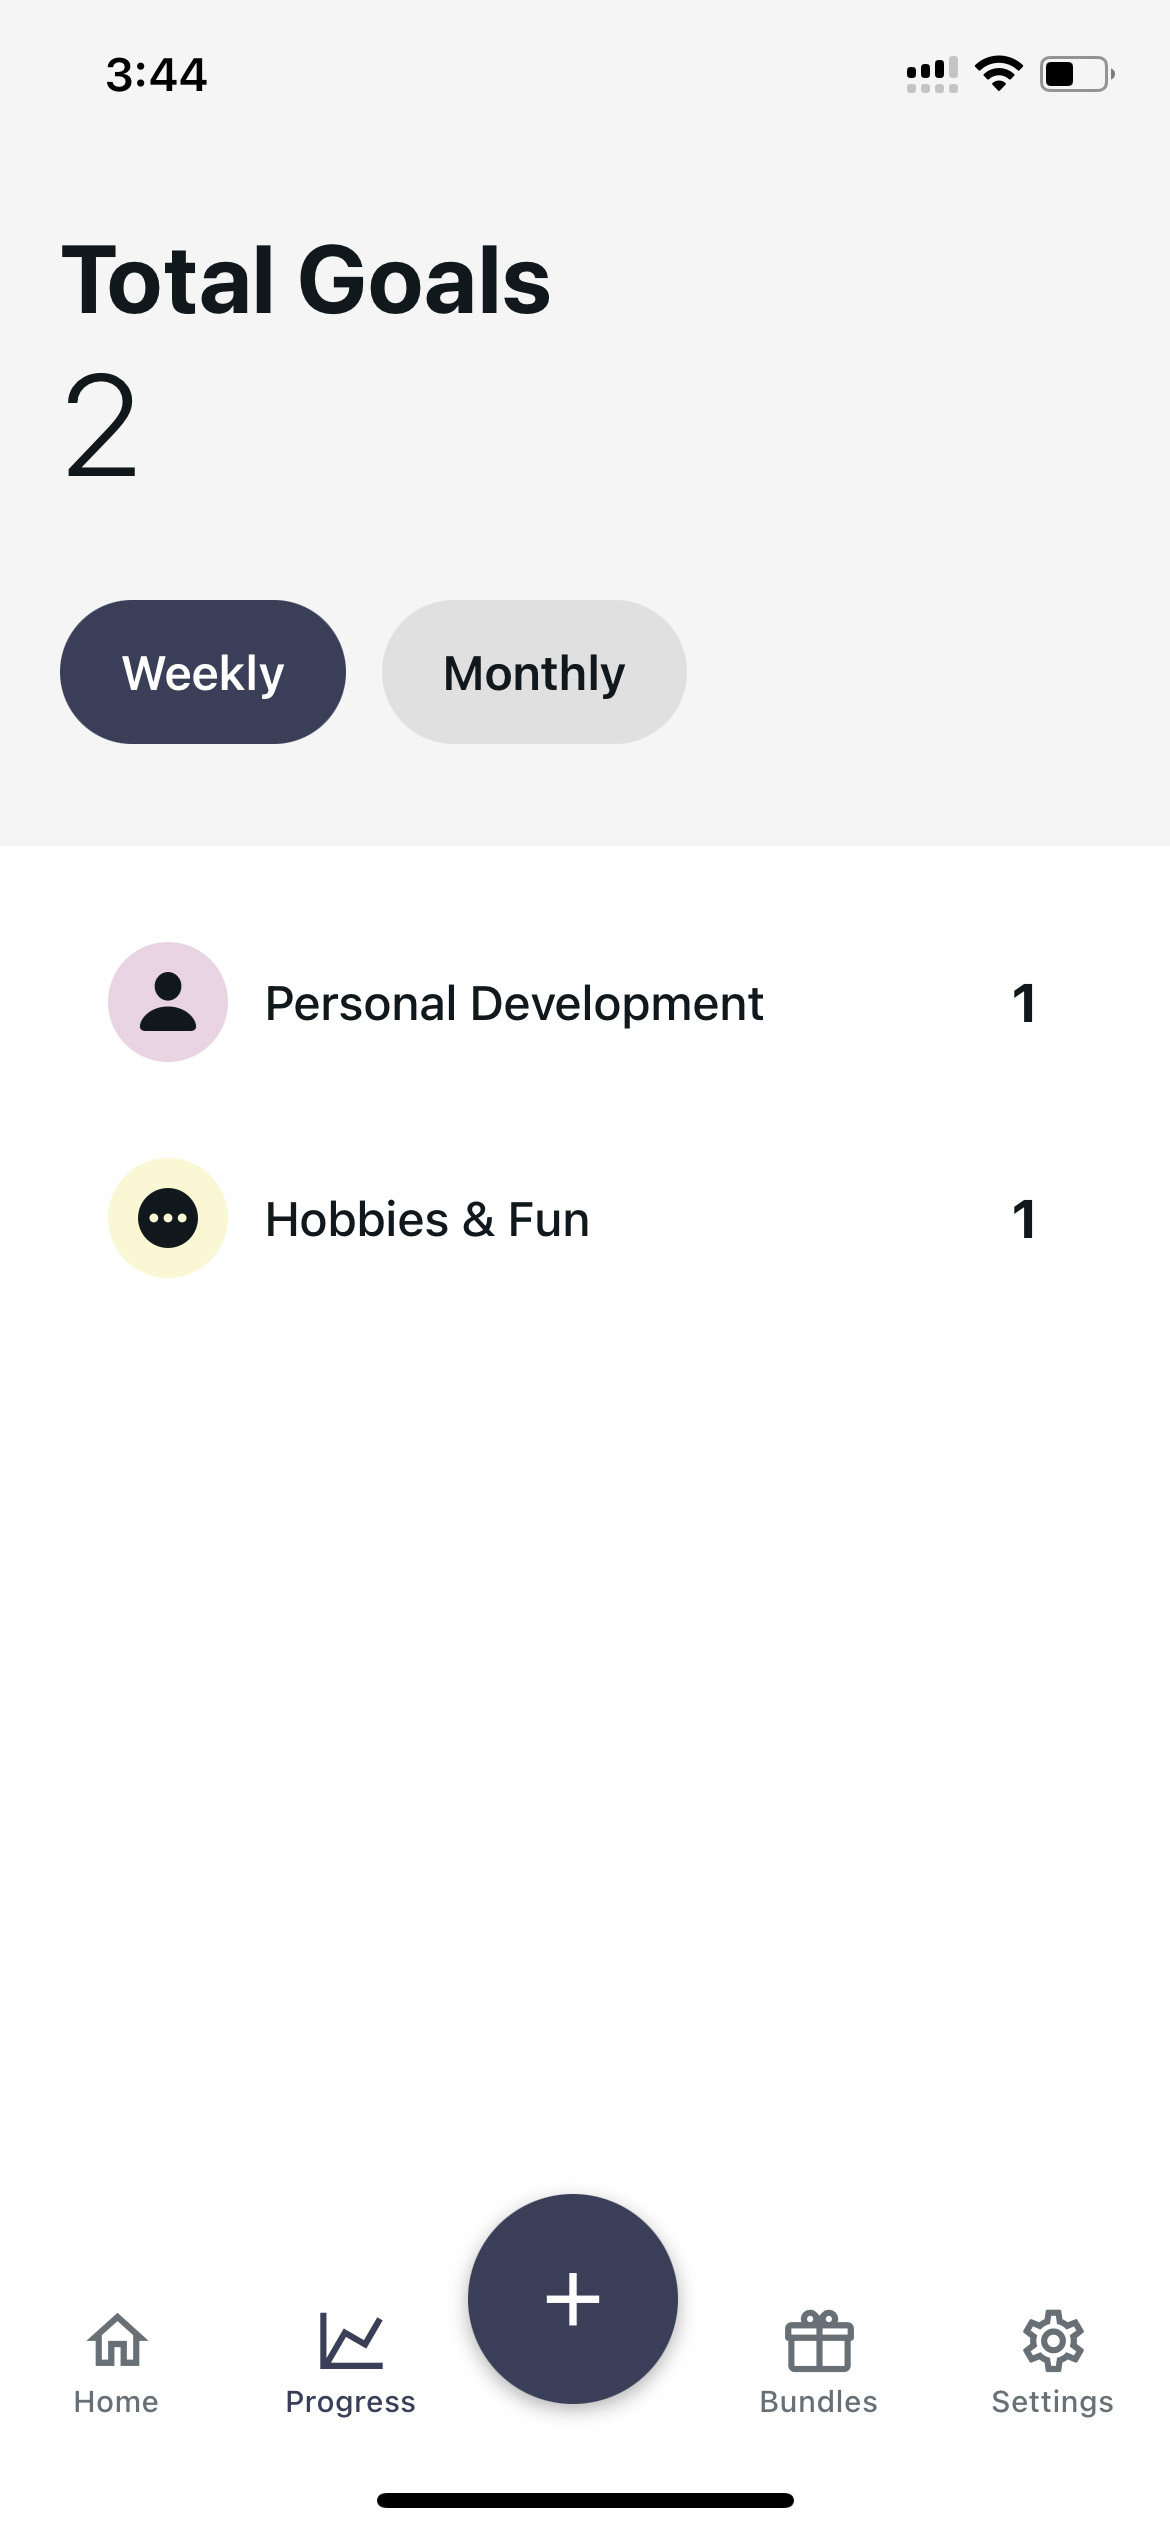This screenshot has height=2532, width=1170.
Task: Tap the Wi-Fi status icon
Action: [x=998, y=74]
